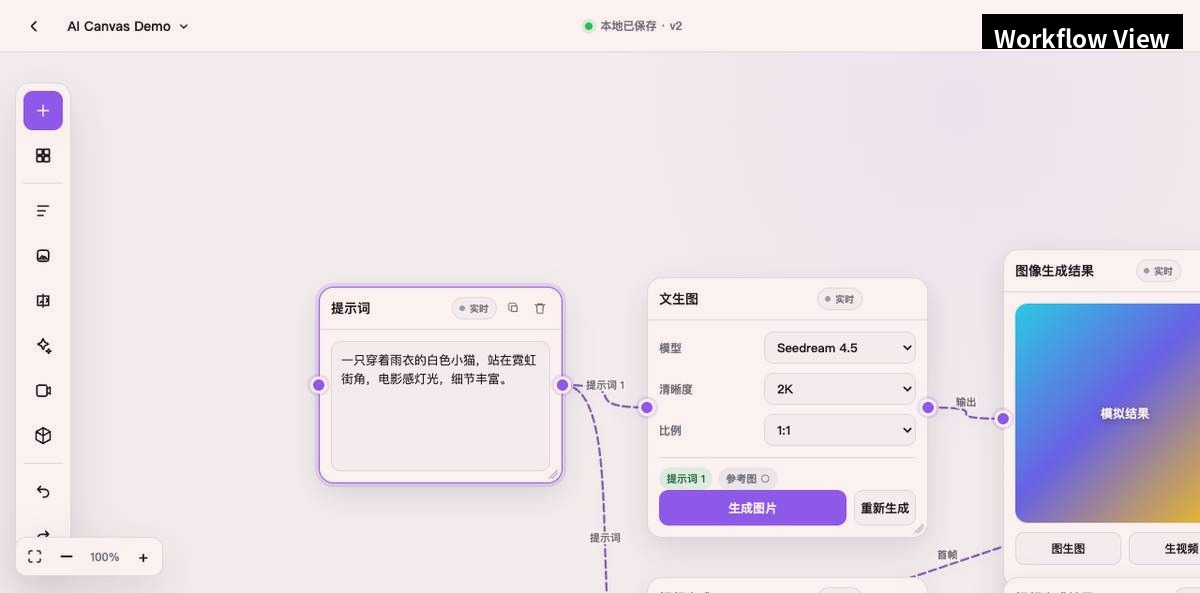
Task: Select the AI sparkle tool in sidebar
Action: coord(43,346)
